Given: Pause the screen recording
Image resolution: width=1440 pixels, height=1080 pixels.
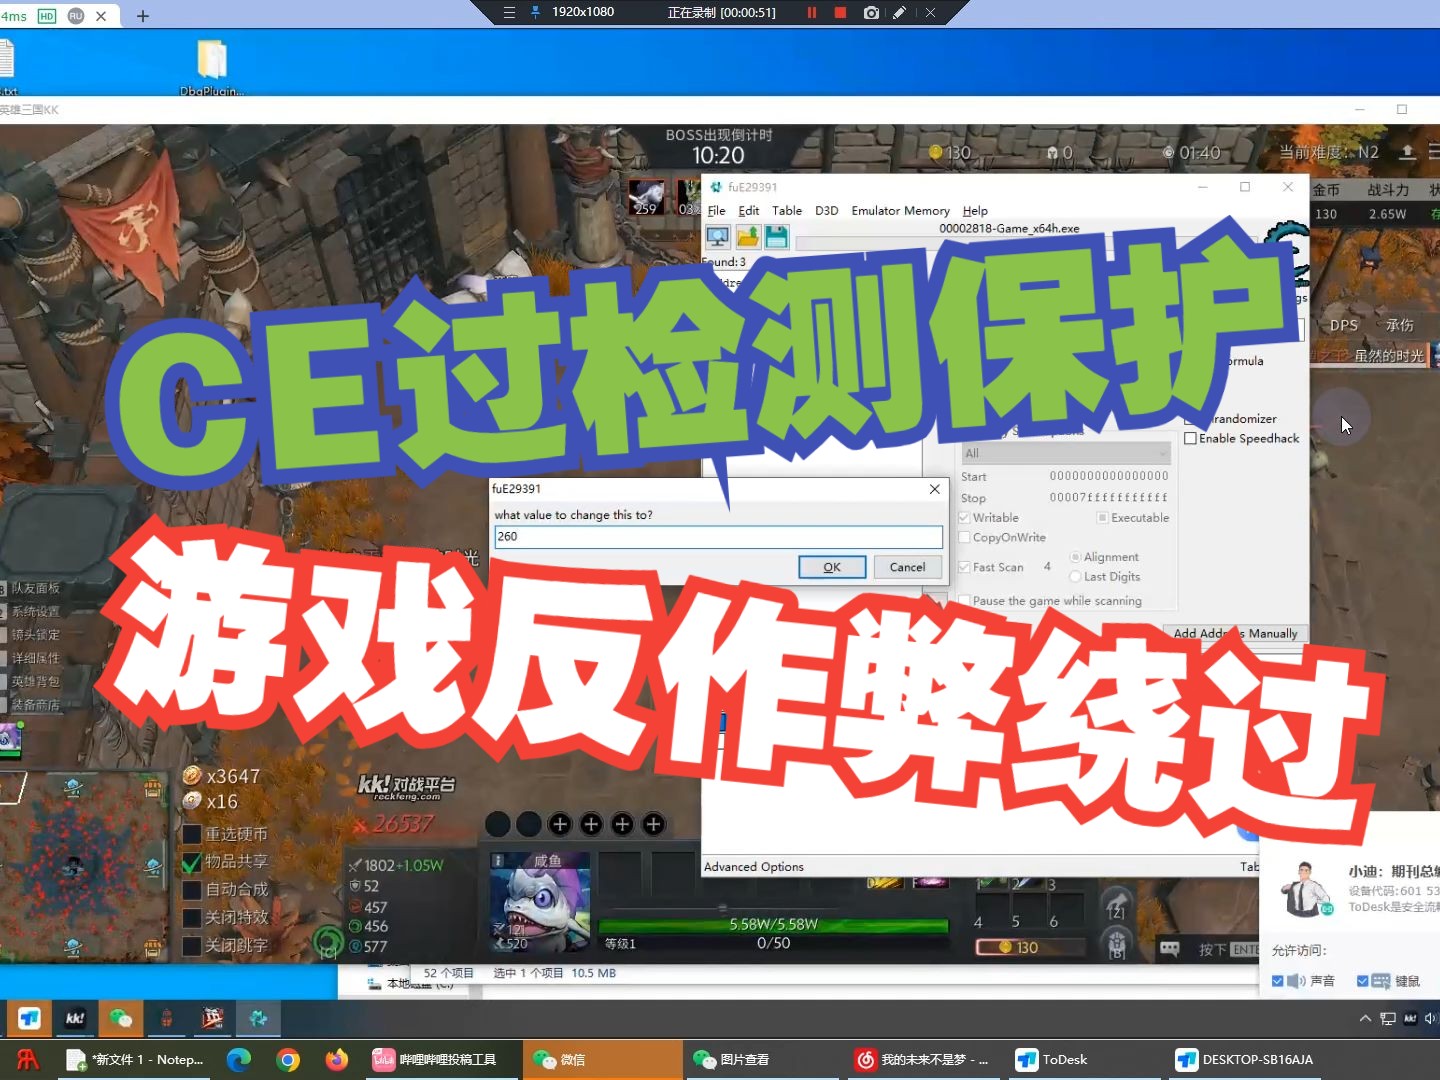Looking at the screenshot, I should point(812,13).
